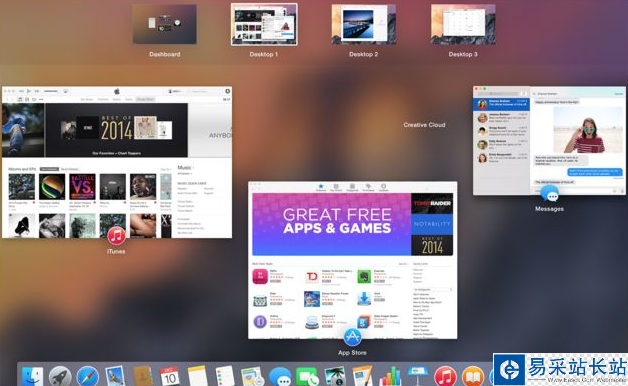Click Categories tab in App Store window

pyautogui.click(x=352, y=187)
